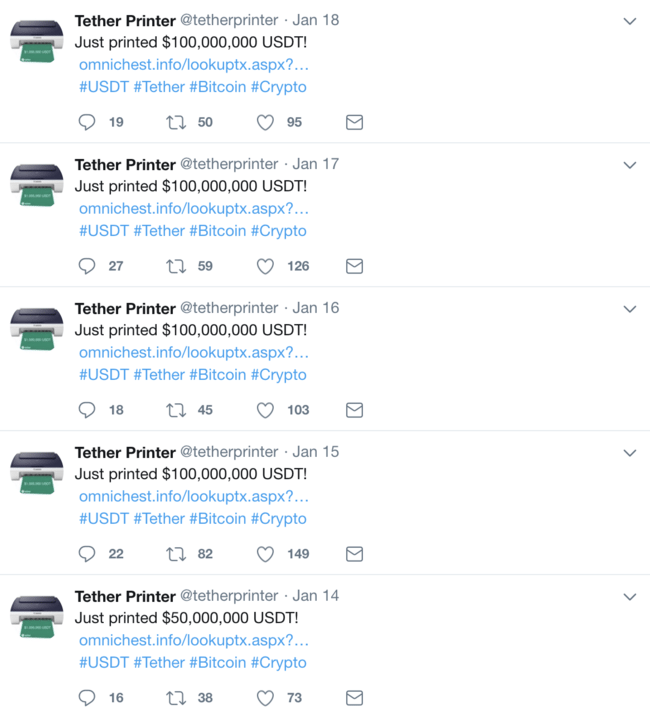Open #USDT hashtag in Jan 15 tweet
Viewport: 650px width, 714px height.
104,519
